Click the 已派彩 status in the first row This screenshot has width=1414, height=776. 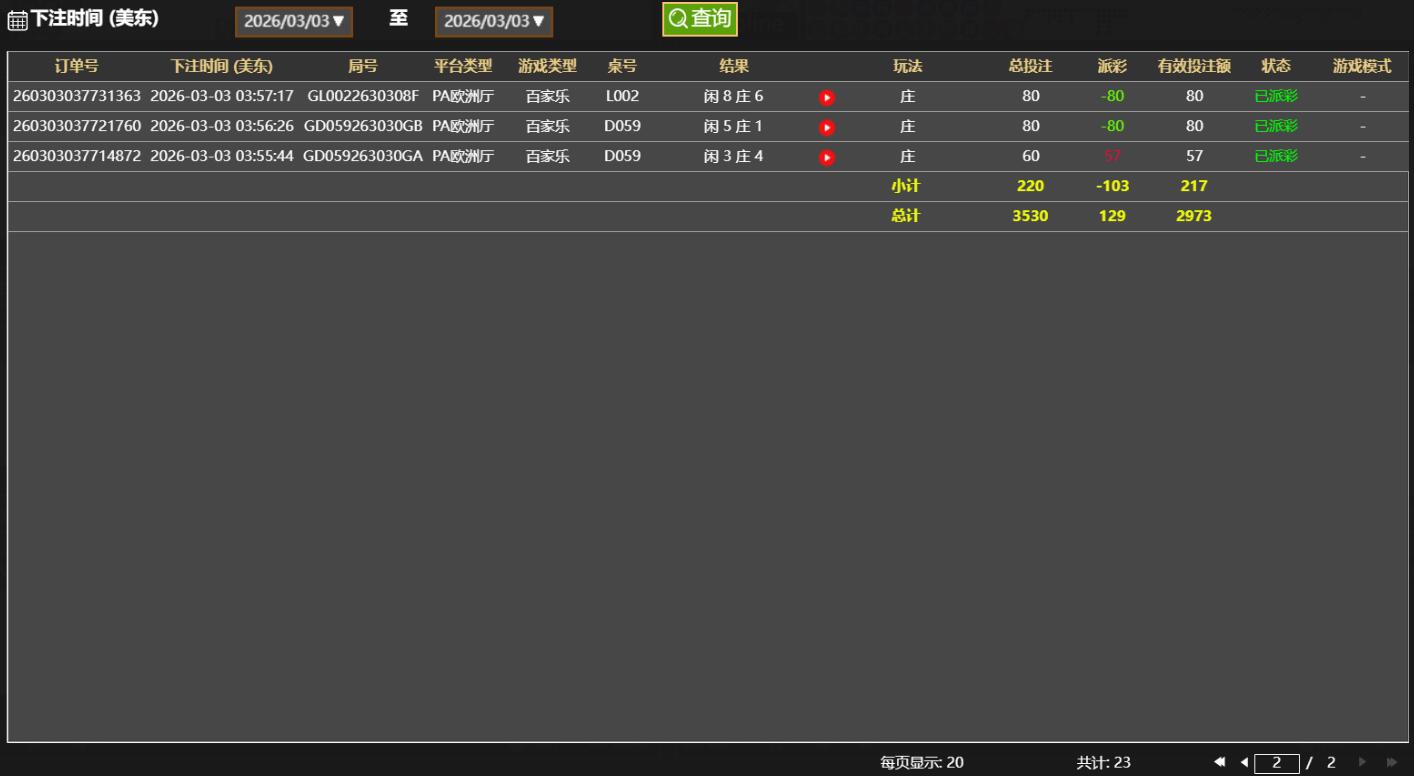click(x=1276, y=96)
